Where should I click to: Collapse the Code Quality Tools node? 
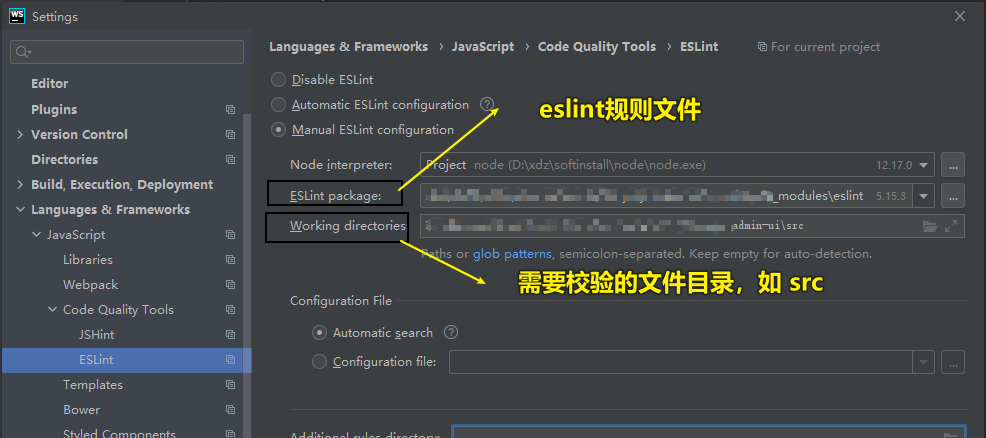coord(53,310)
